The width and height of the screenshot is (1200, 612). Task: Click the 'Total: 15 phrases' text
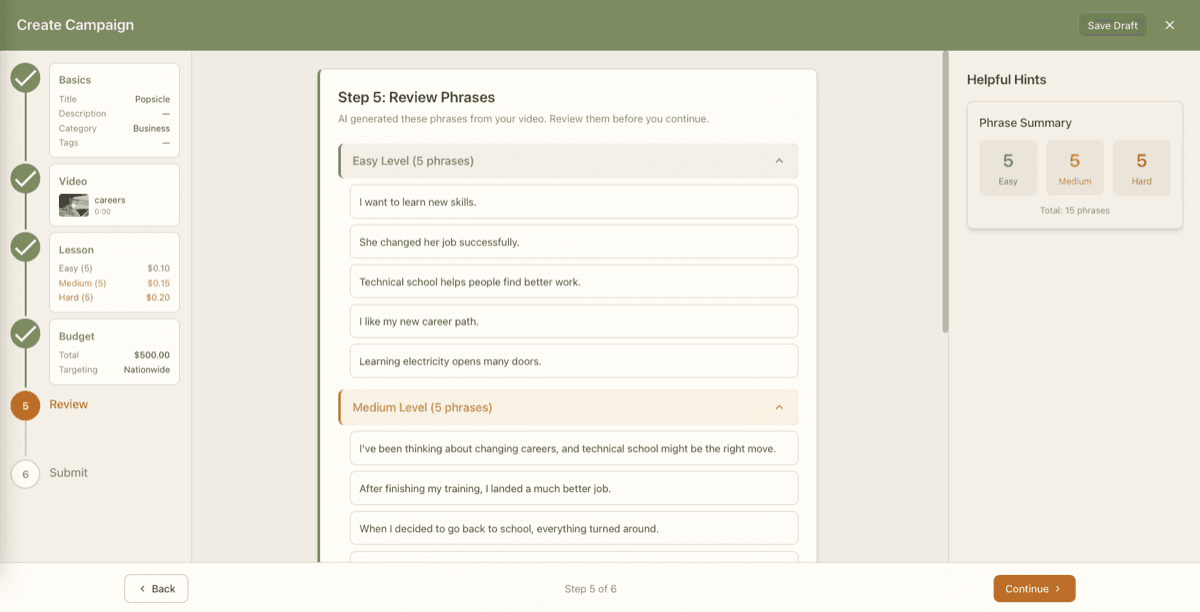click(x=1075, y=211)
